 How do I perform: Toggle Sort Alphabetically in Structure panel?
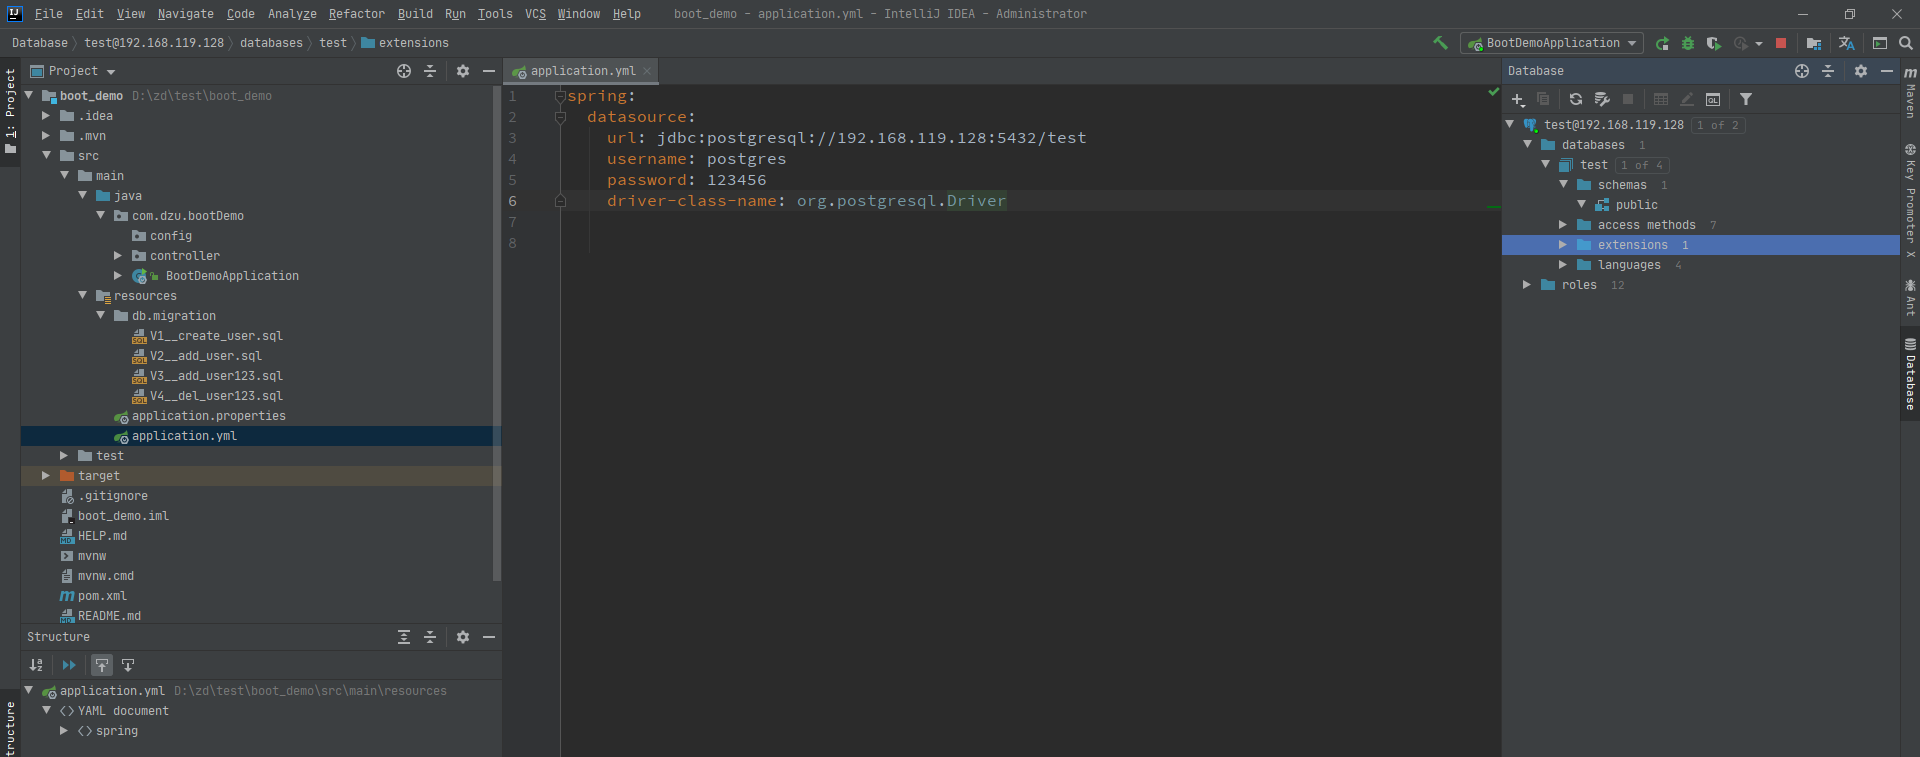click(x=36, y=665)
